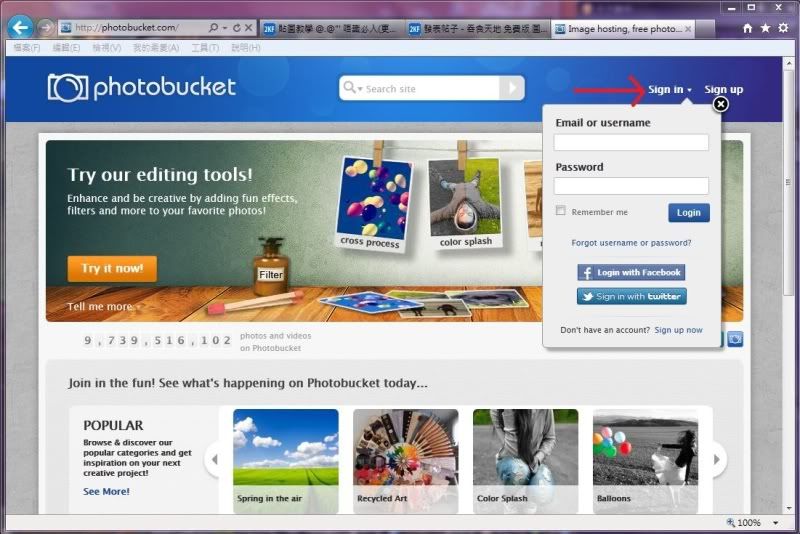Image resolution: width=800 pixels, height=534 pixels.
Task: Click the Email or username field
Action: point(631,142)
